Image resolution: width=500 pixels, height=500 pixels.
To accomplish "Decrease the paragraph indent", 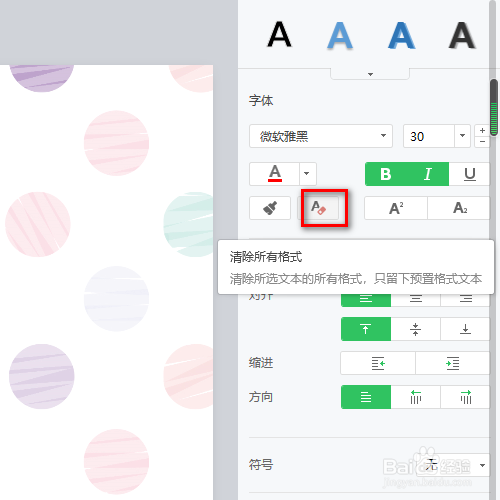I will (378, 363).
